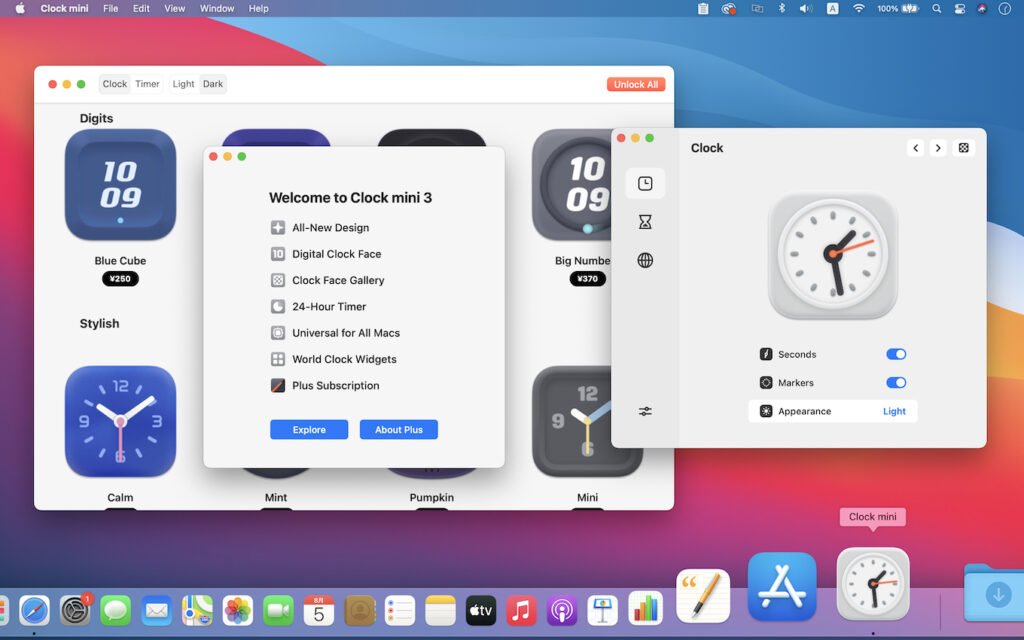Open extra settings via the sliders icon
Viewport: 1024px width, 640px height.
click(645, 411)
